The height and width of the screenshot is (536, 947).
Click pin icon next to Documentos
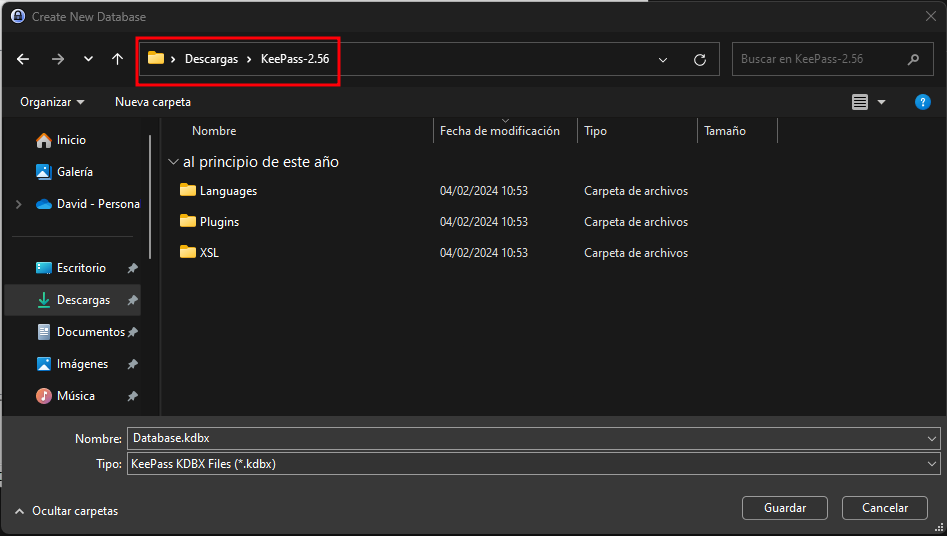(133, 332)
